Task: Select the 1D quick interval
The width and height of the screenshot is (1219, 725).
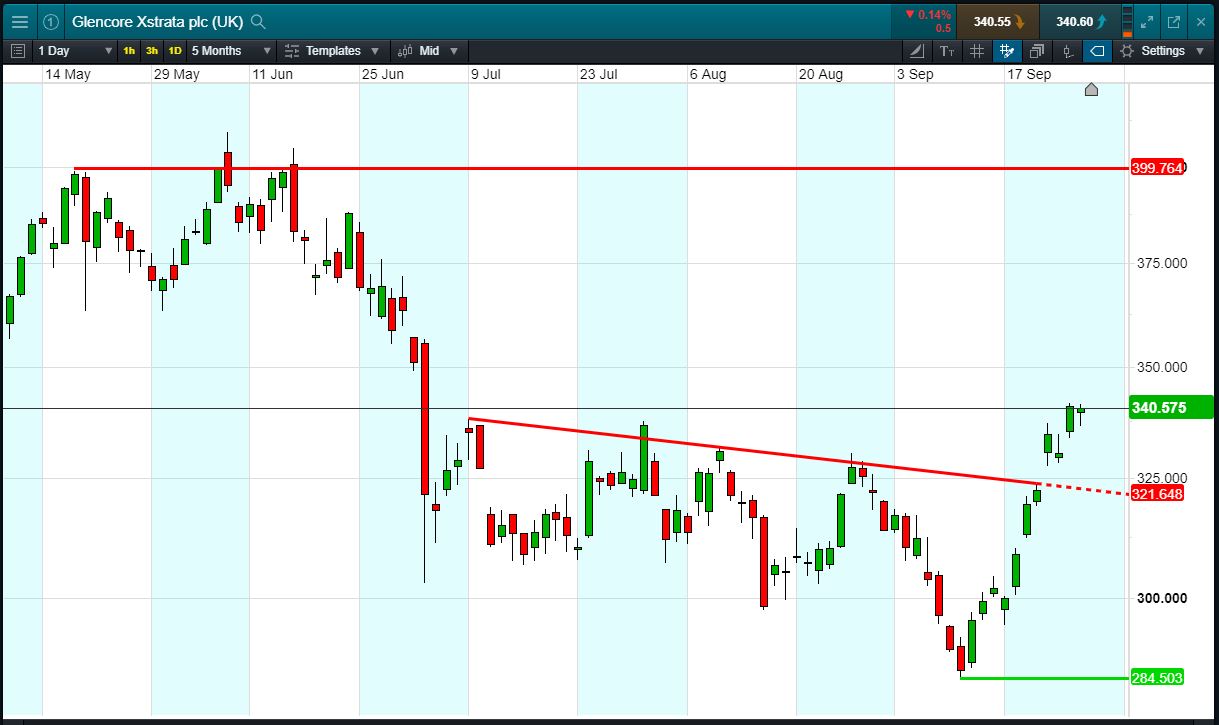Action: tap(174, 51)
